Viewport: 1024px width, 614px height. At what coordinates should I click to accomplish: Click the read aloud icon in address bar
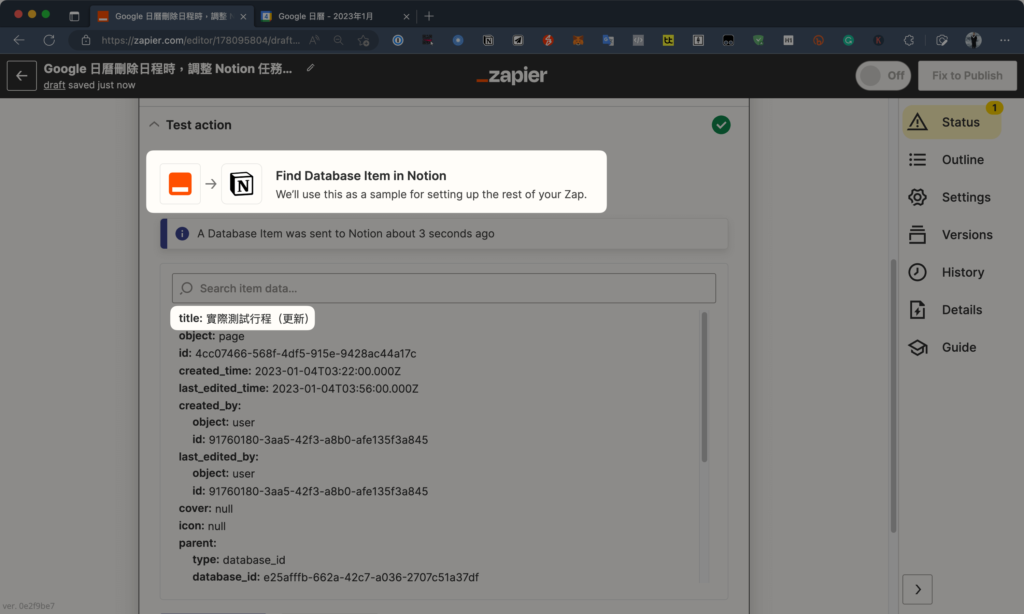(315, 40)
